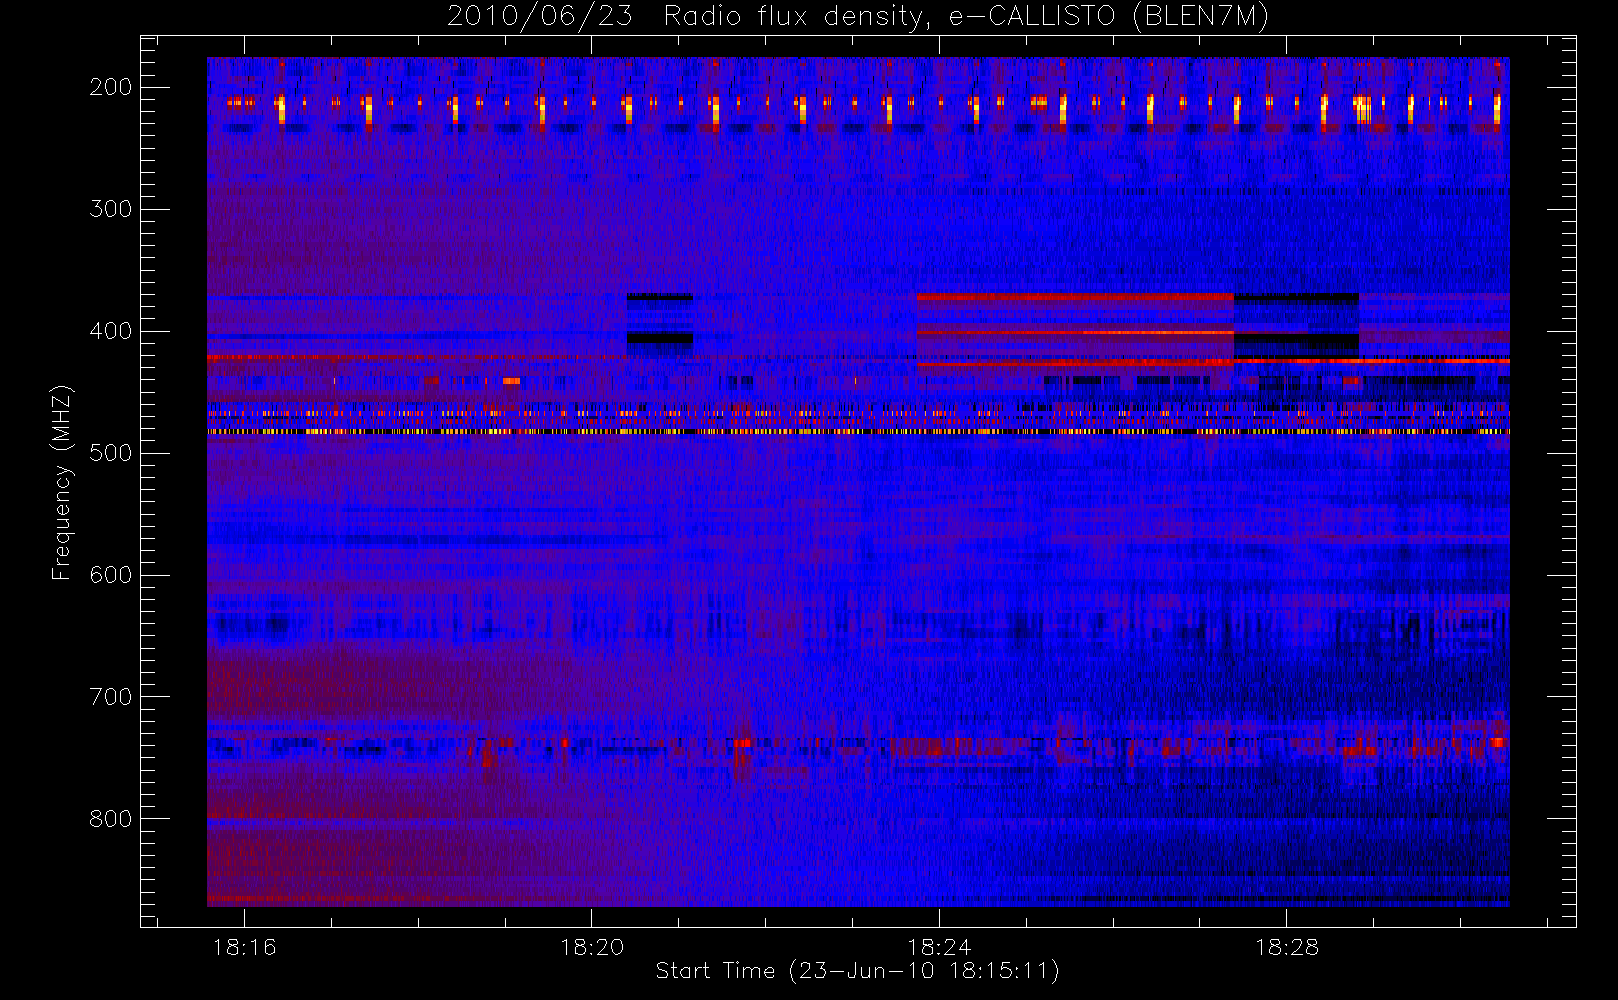The width and height of the screenshot is (1618, 1000).
Task: Click the 200 frequency tick label
Action: (111, 87)
